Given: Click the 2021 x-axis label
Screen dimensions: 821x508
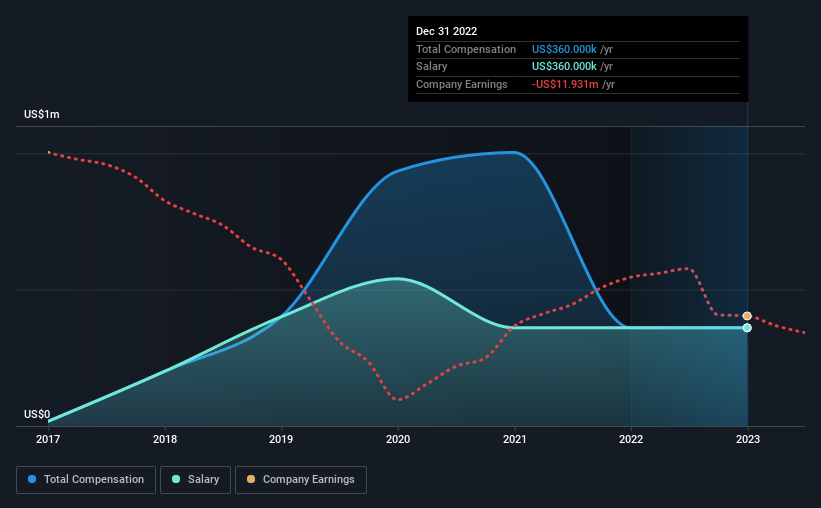Looking at the screenshot, I should tap(515, 439).
